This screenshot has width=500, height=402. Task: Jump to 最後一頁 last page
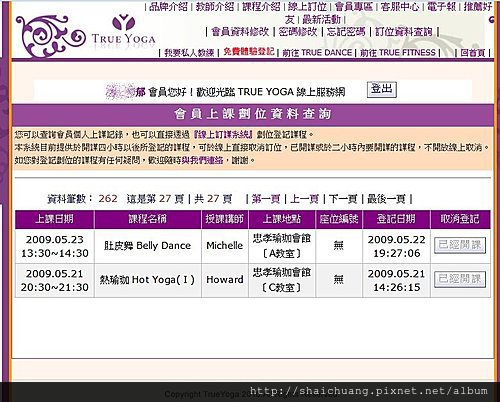(x=386, y=199)
